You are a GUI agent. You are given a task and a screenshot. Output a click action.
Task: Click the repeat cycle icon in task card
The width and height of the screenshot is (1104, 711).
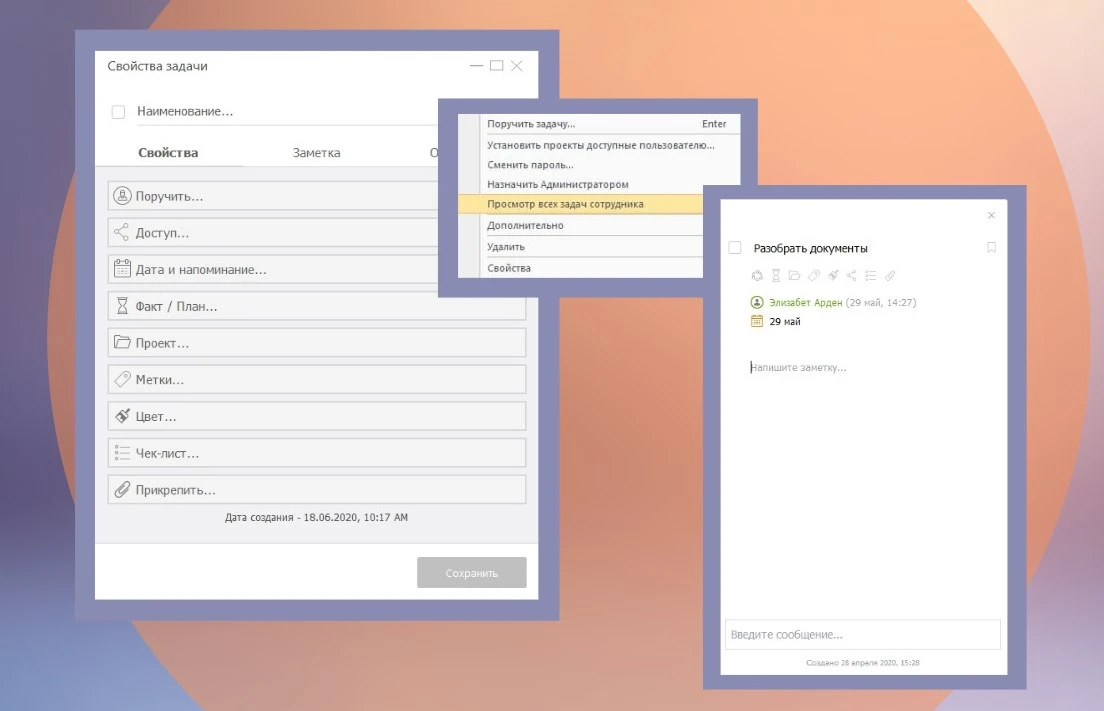point(757,276)
